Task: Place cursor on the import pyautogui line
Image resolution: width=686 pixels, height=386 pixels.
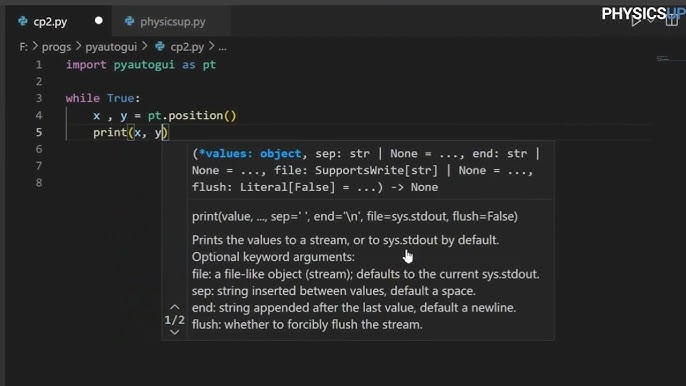Action: tap(141, 65)
